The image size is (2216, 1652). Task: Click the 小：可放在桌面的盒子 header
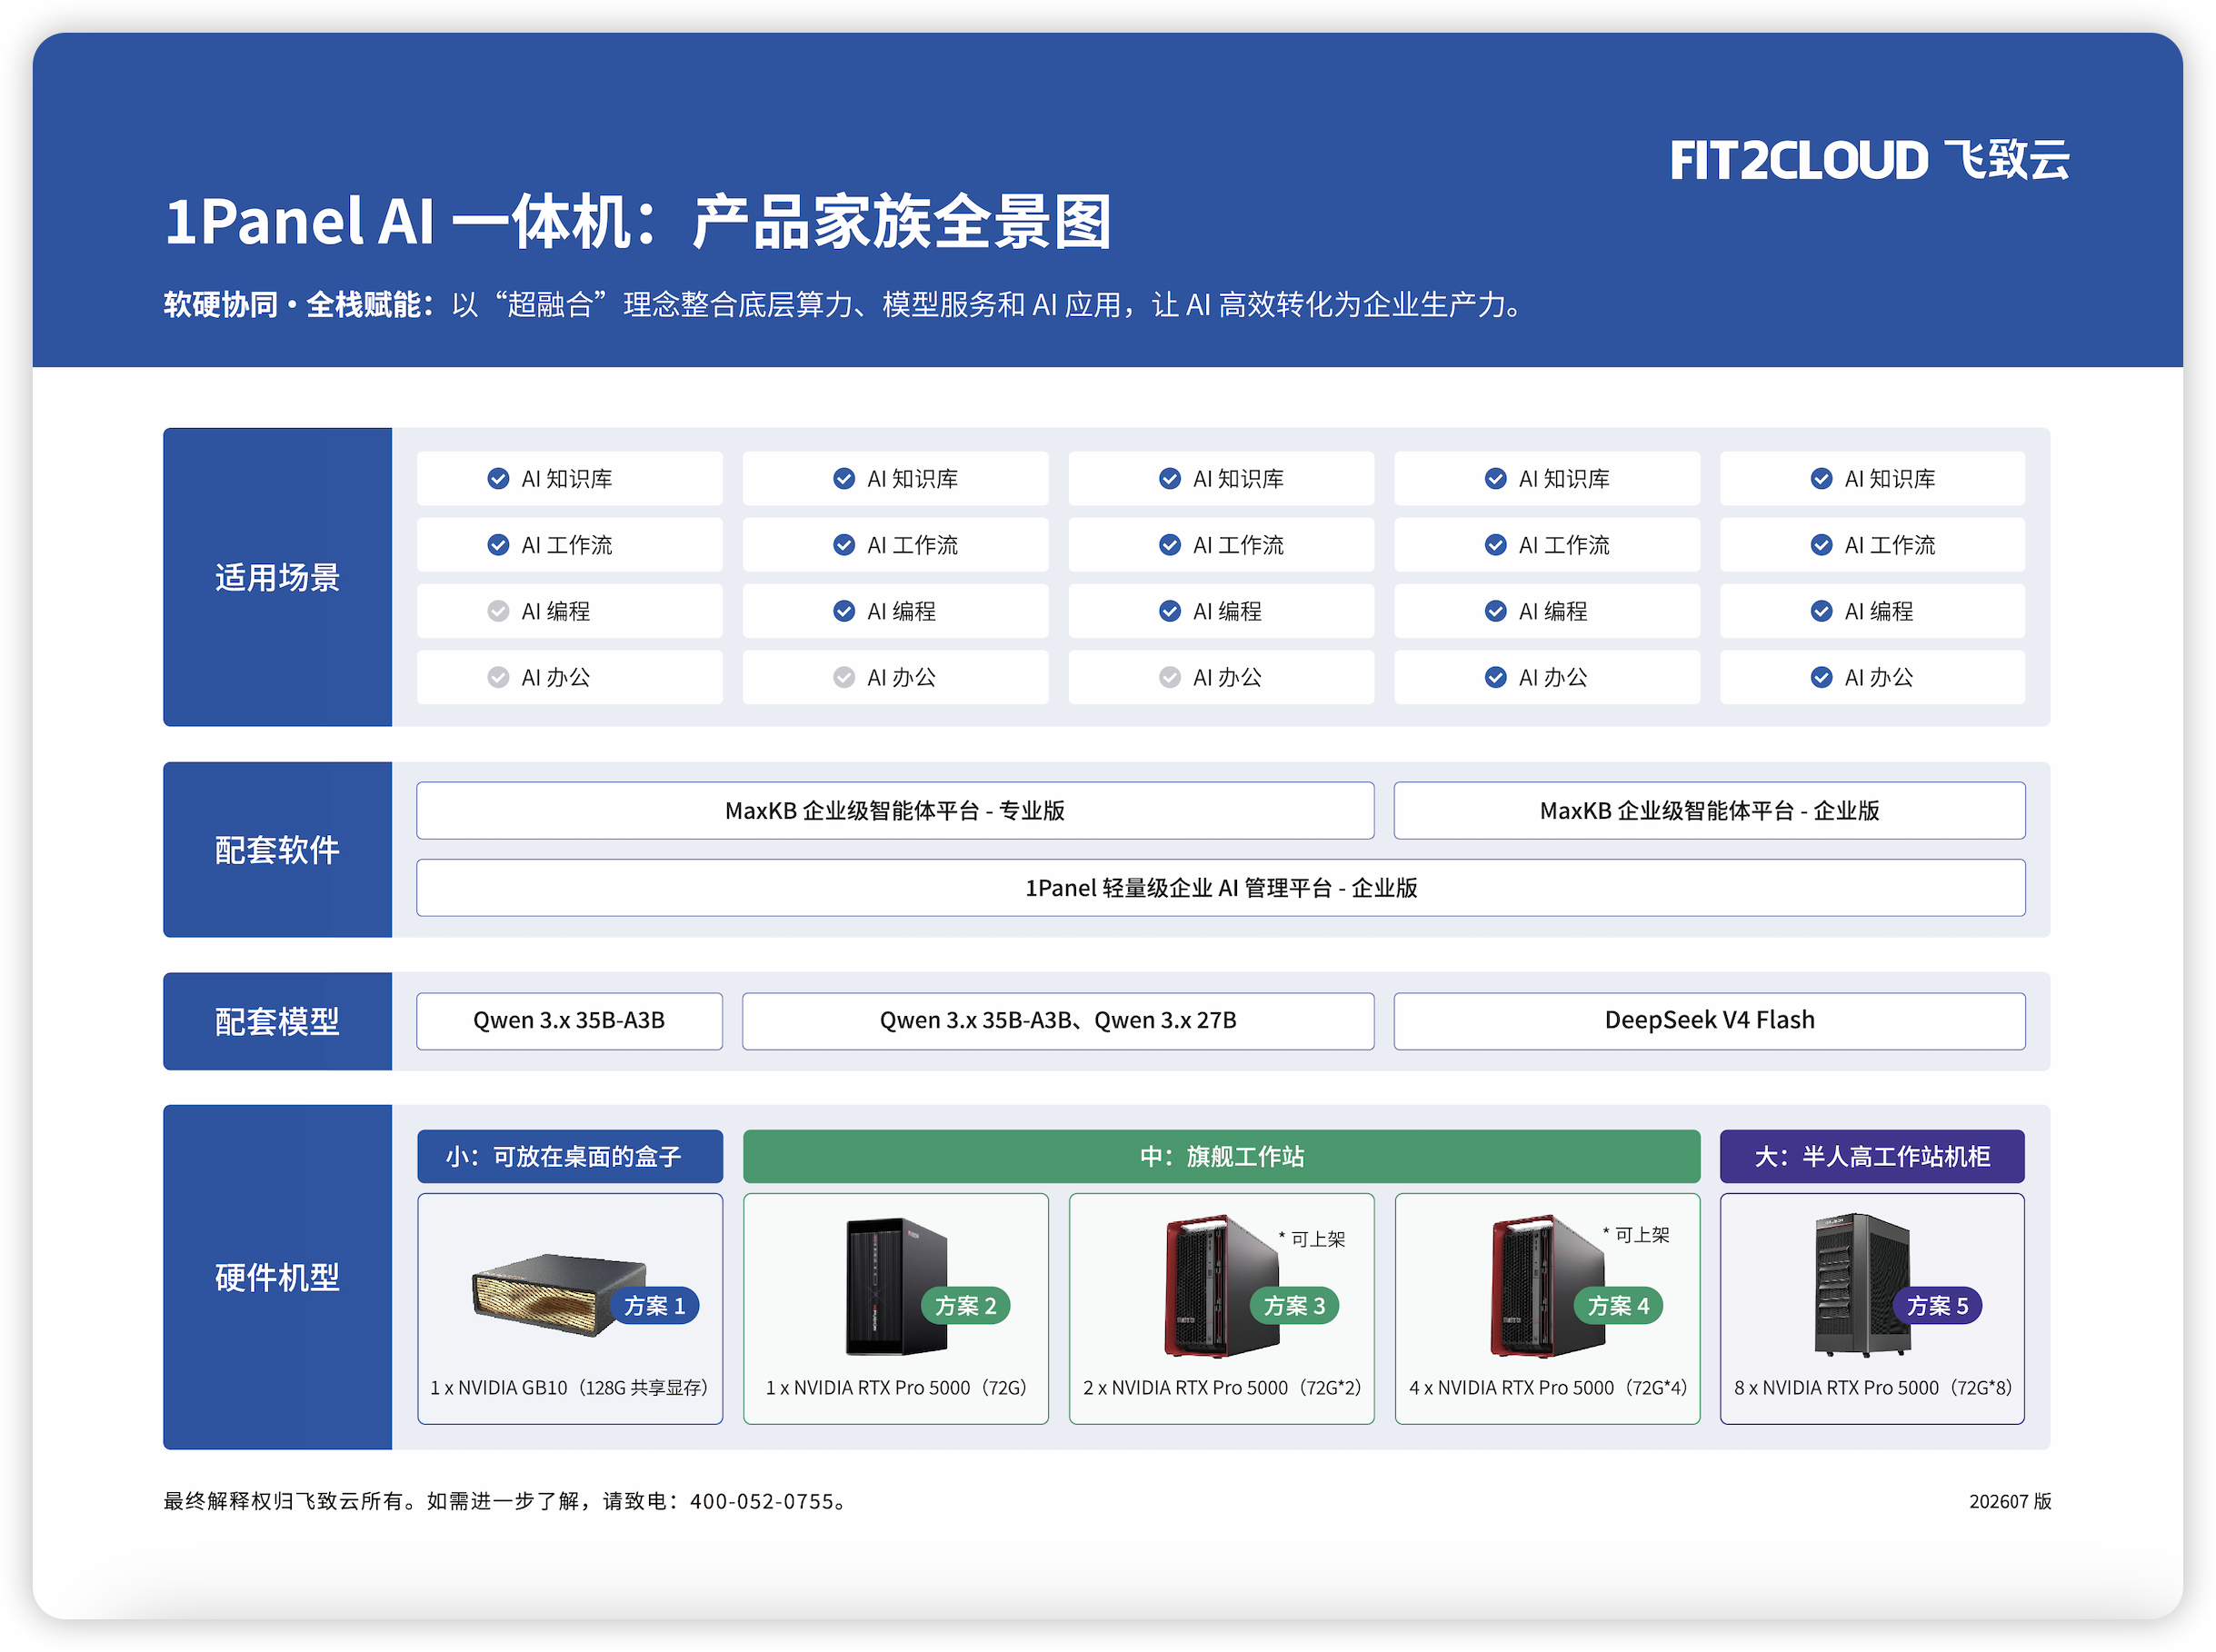(570, 1157)
